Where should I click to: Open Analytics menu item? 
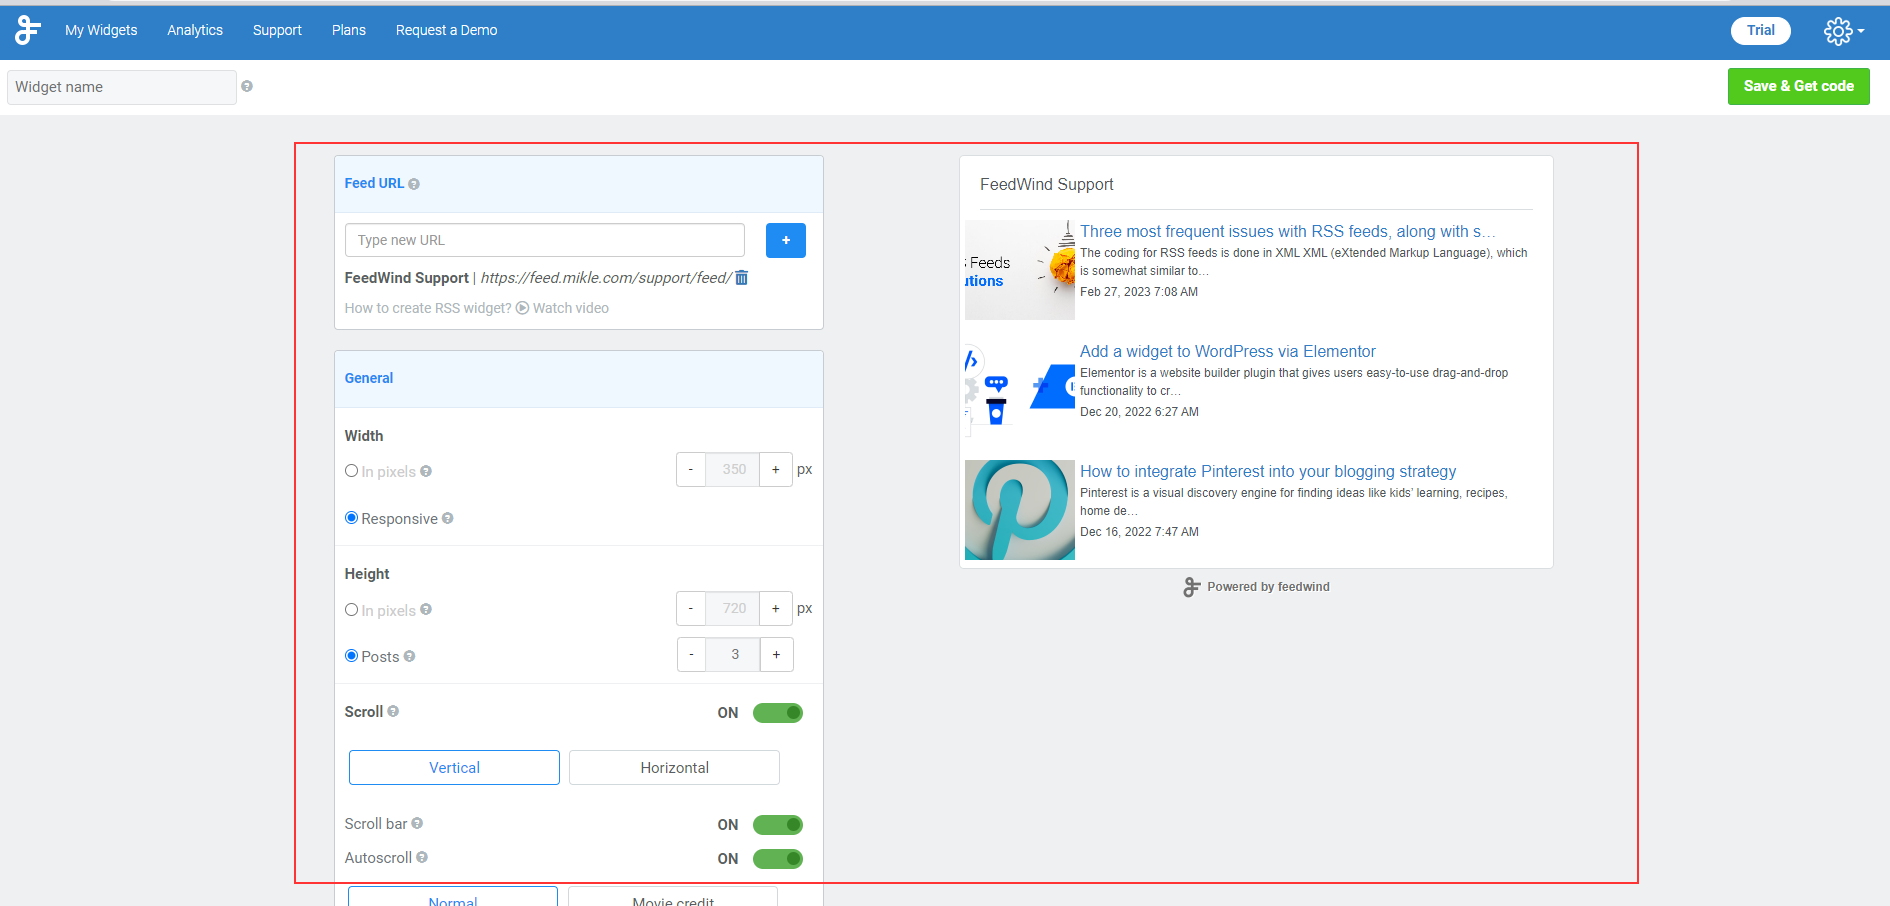pos(195,30)
